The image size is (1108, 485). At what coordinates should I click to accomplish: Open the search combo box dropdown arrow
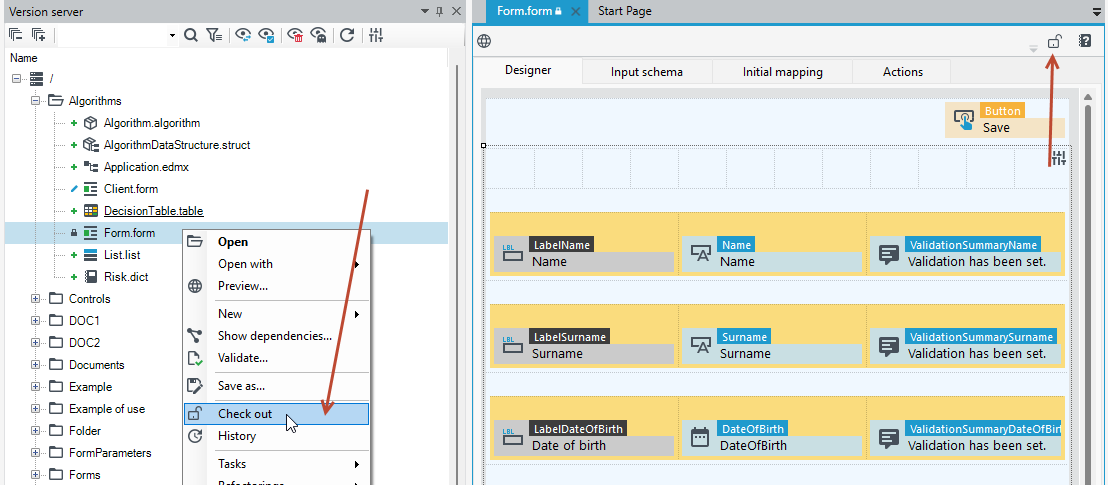(x=172, y=35)
